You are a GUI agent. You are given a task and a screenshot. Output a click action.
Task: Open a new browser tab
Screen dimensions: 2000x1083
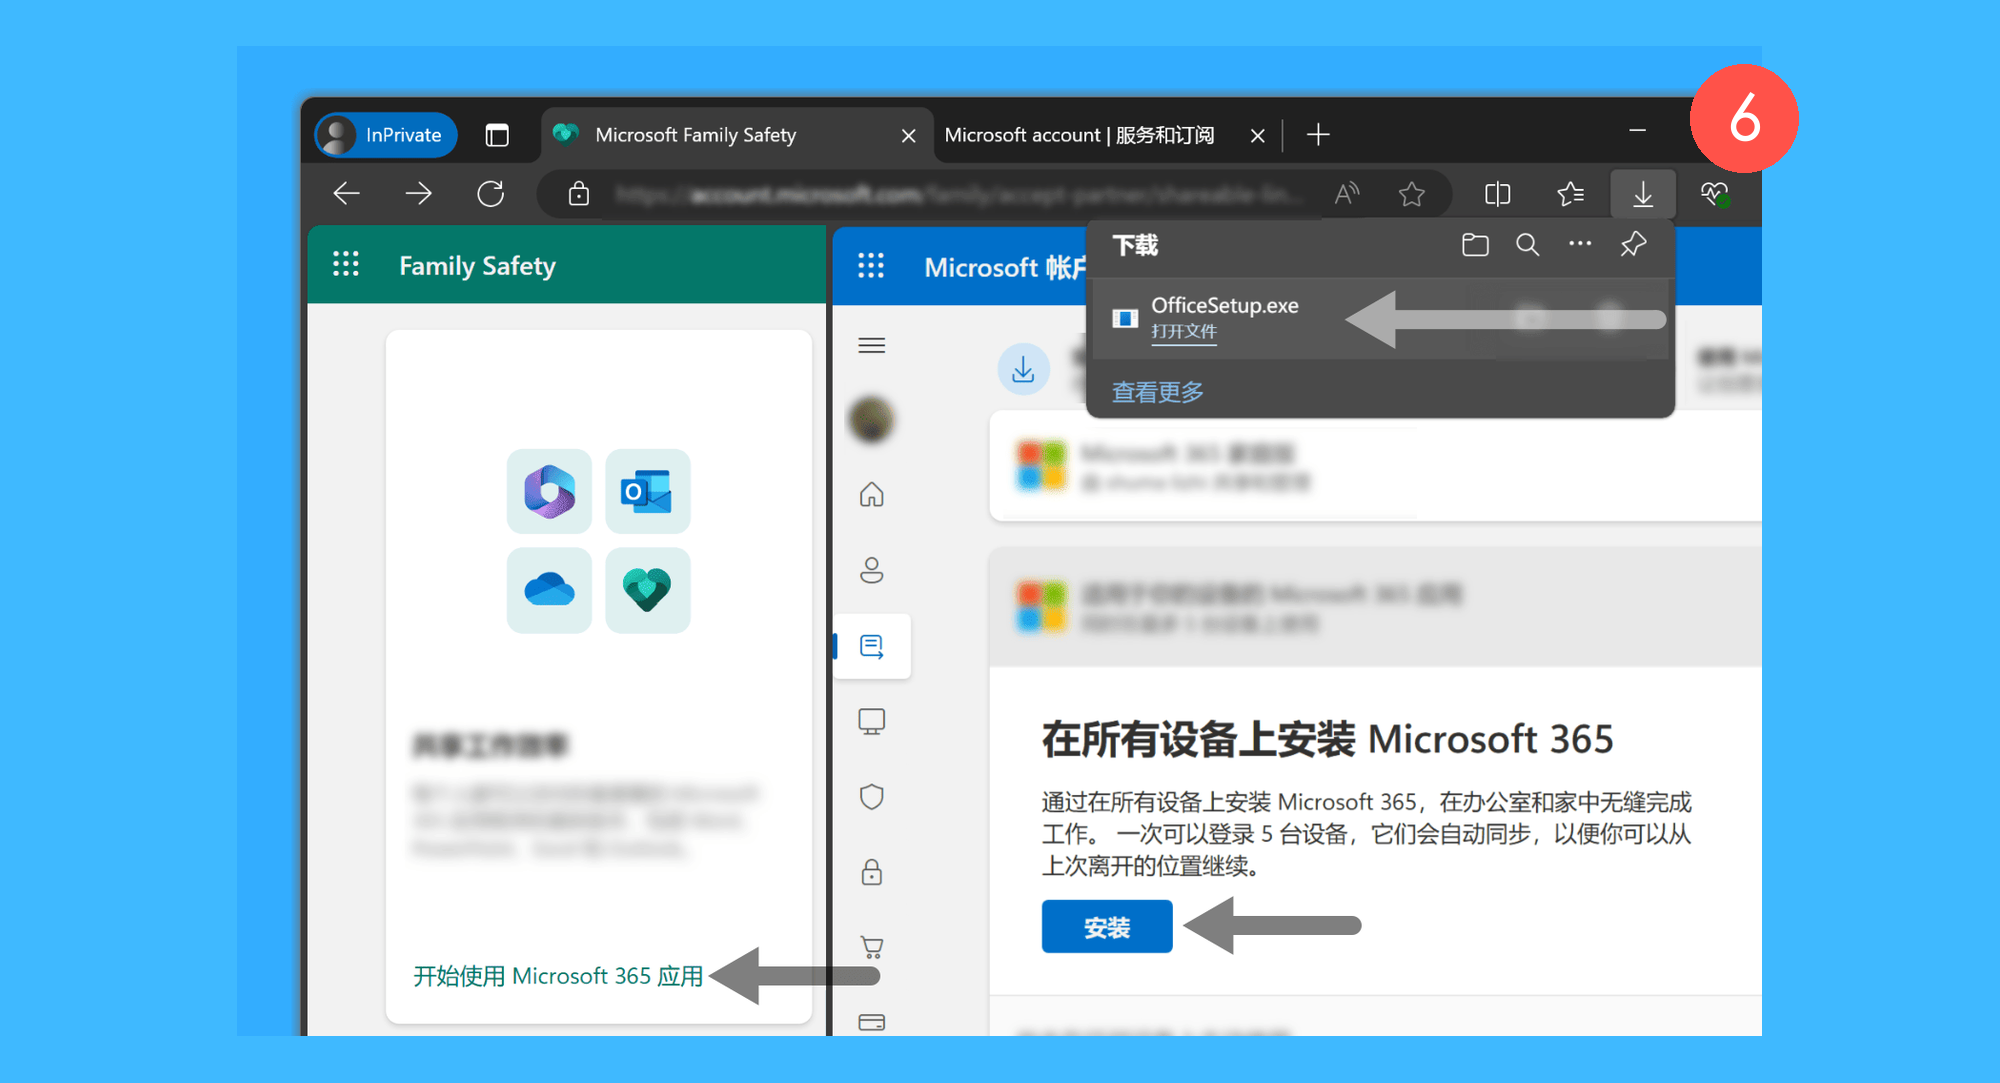coord(1318,135)
